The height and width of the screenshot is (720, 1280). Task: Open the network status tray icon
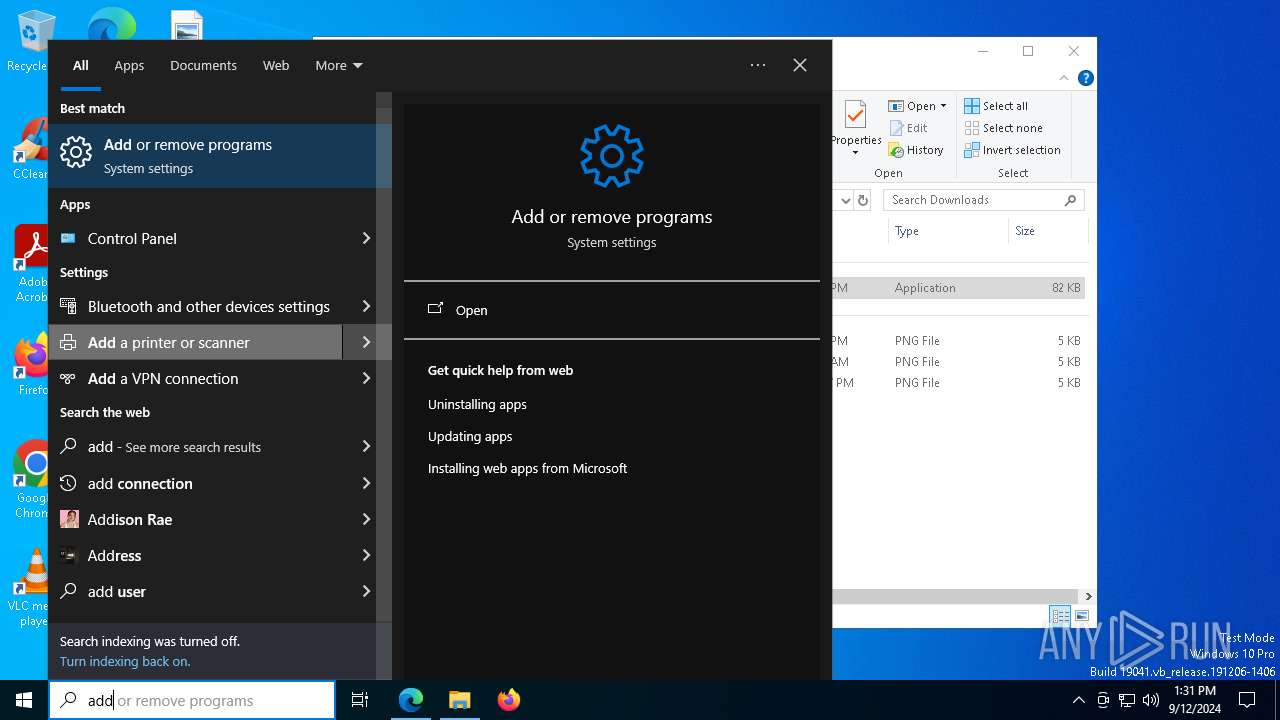click(x=1127, y=700)
